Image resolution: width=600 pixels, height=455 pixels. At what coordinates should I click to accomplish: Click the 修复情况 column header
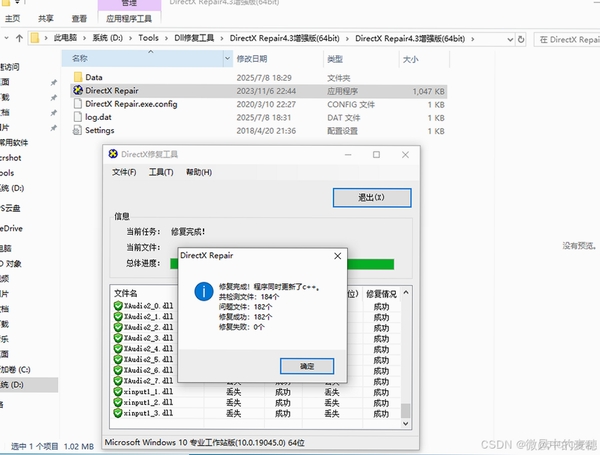381,294
